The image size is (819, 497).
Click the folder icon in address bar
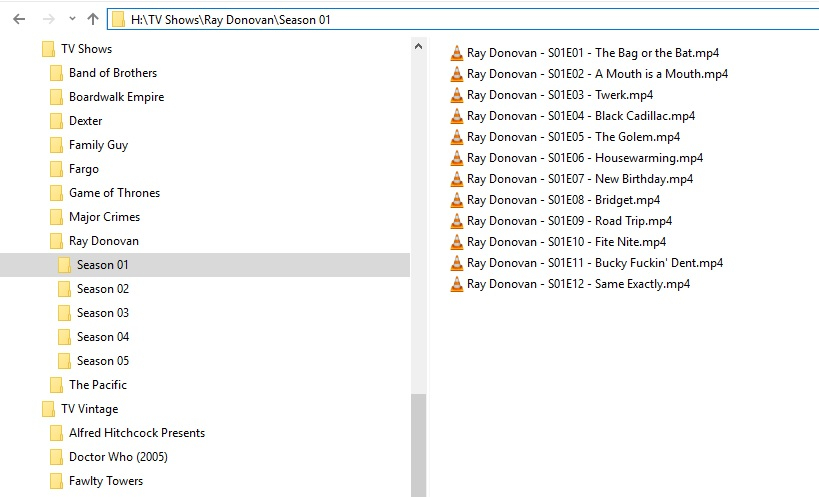click(119, 19)
